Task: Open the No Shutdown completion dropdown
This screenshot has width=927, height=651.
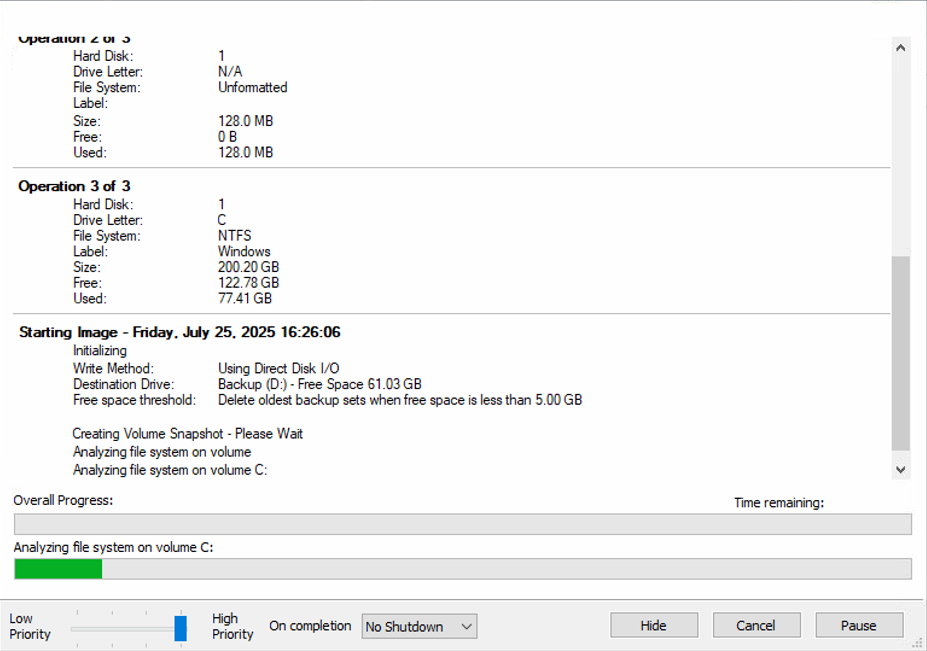Action: click(419, 627)
